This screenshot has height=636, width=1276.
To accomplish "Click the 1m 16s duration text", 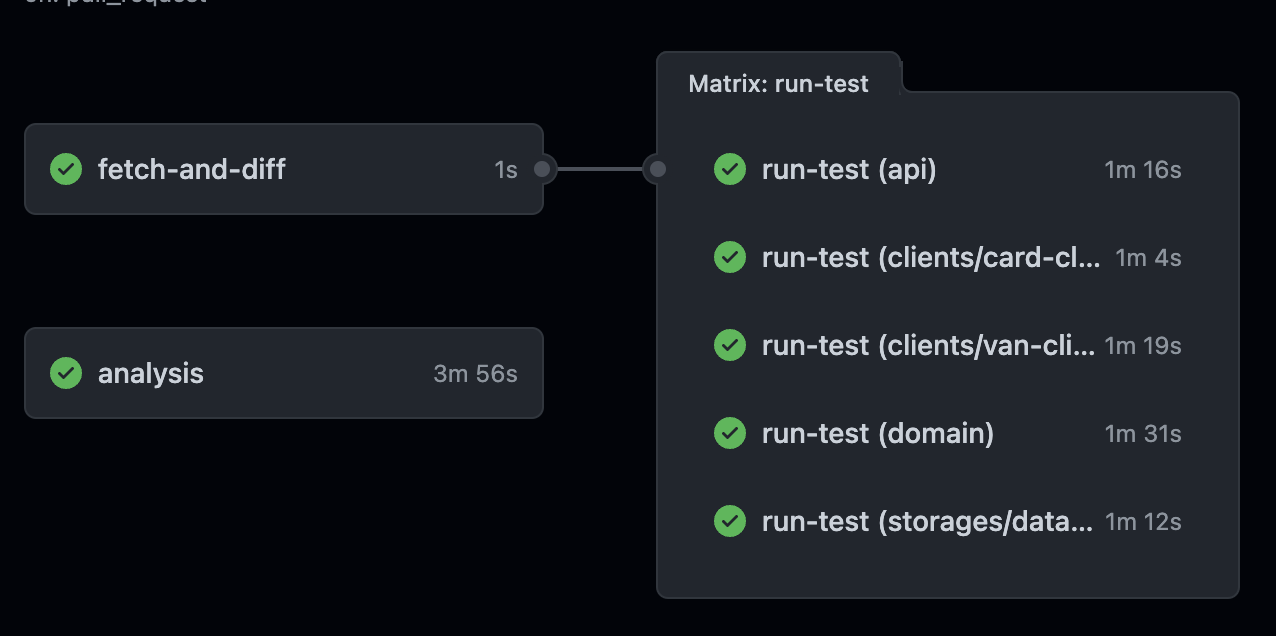I will tap(1143, 170).
